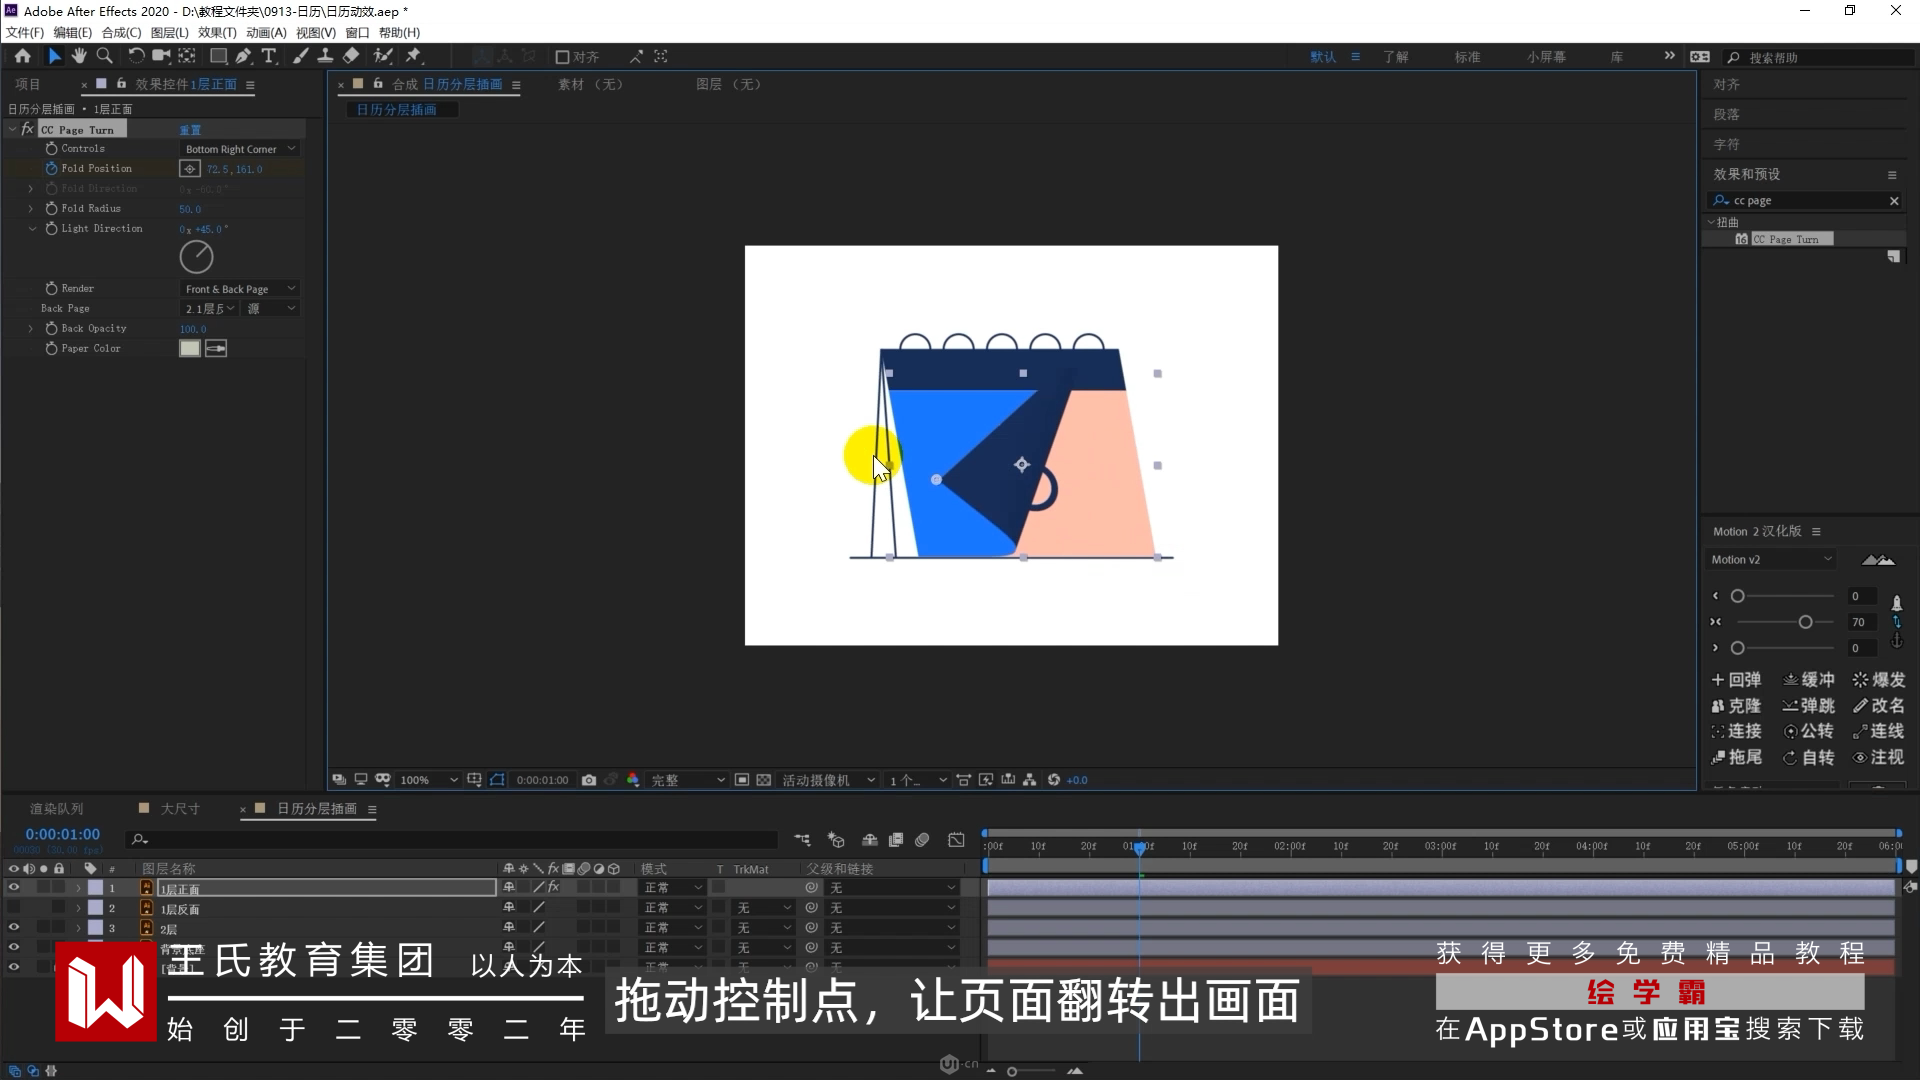Select the Pen tool

pos(243,56)
